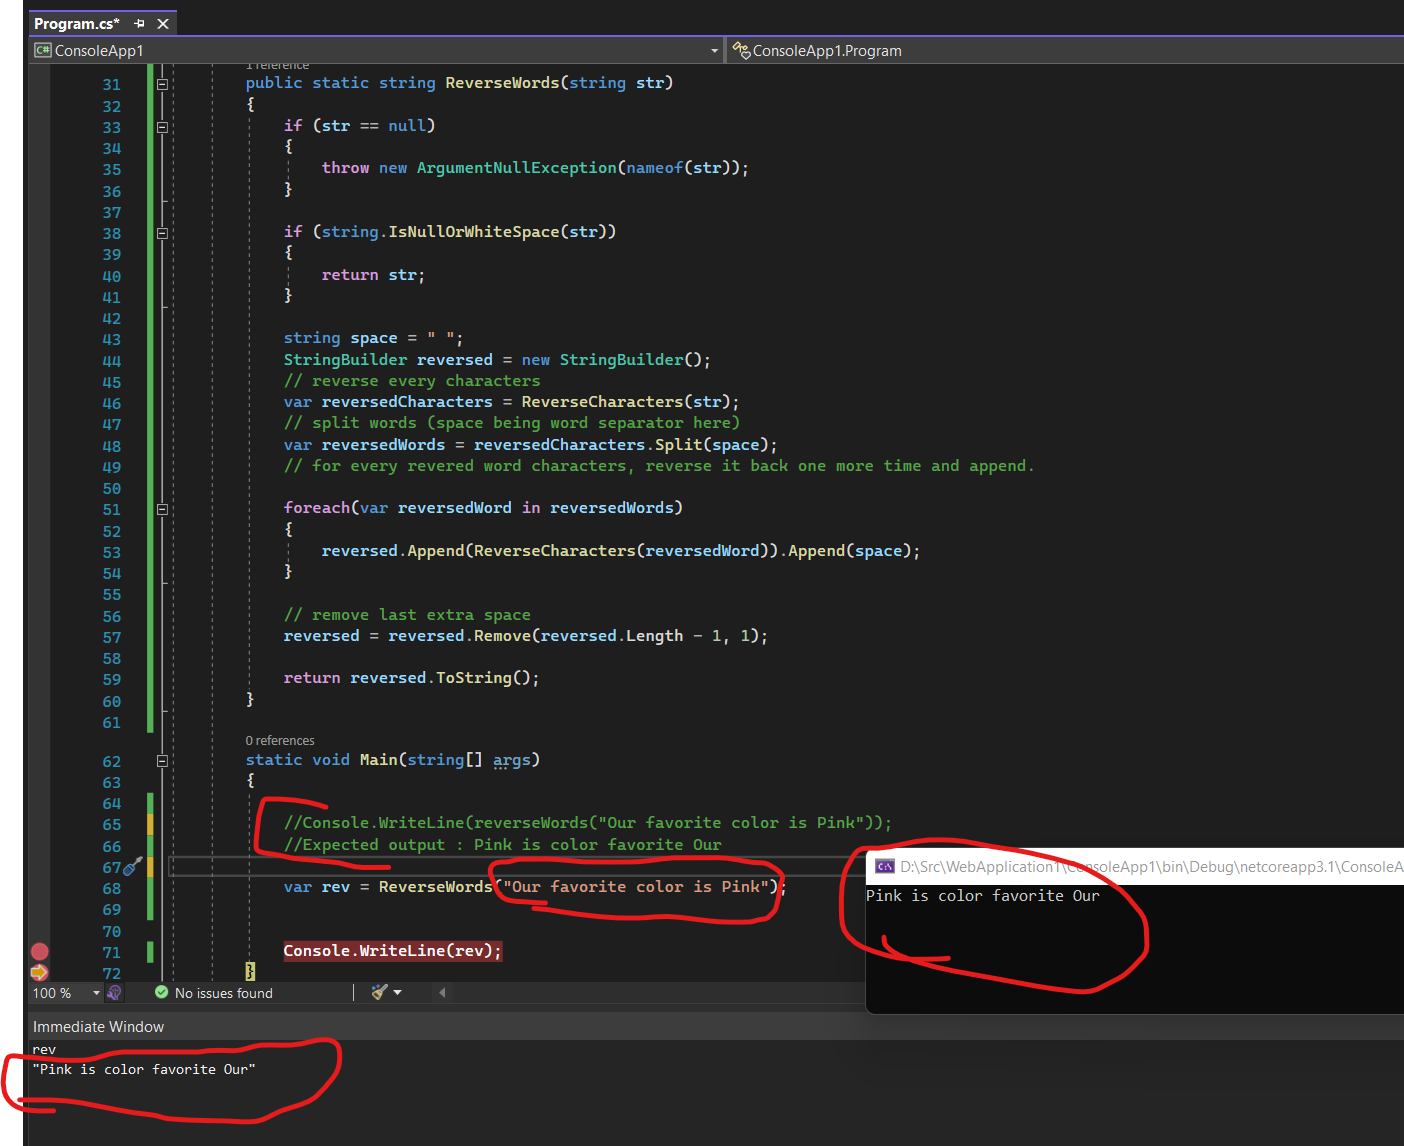The width and height of the screenshot is (1404, 1146).
Task: Click the highlighted closing brace on line 72
Action: tap(250, 971)
